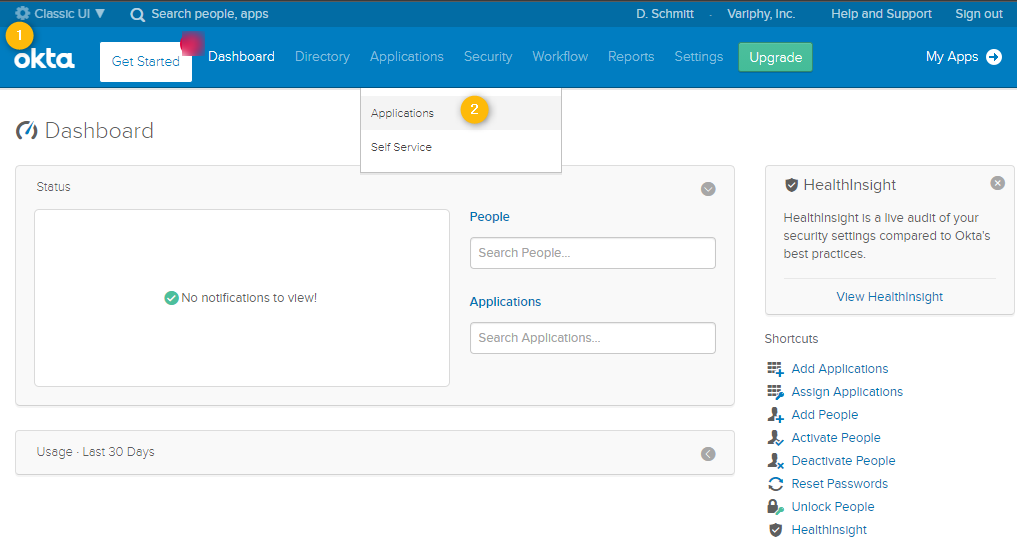Open the Reports menu
Image resolution: width=1017 pixels, height=542 pixels.
pos(631,56)
